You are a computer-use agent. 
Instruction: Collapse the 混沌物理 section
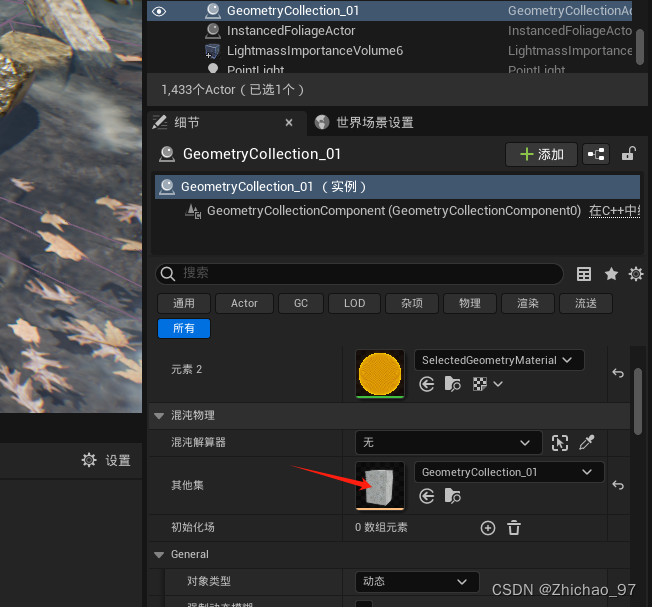(159, 415)
